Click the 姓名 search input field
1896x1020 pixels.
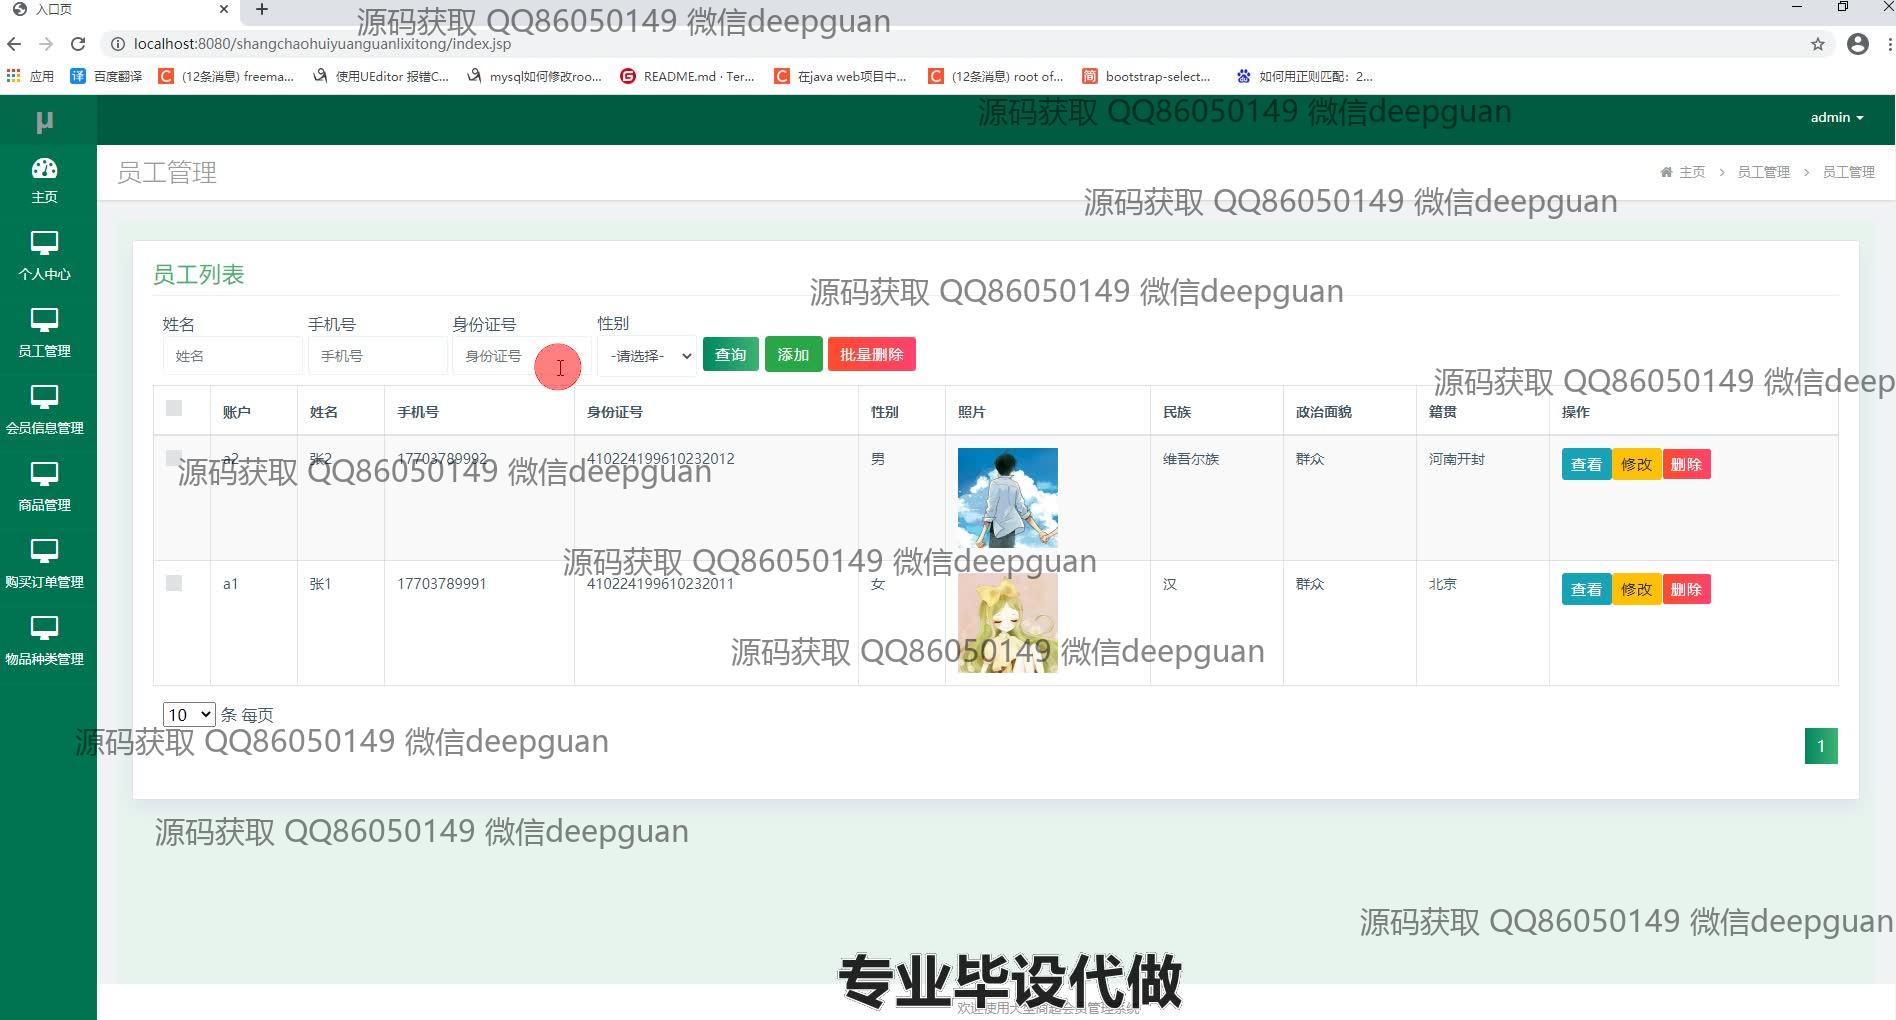tap(232, 356)
